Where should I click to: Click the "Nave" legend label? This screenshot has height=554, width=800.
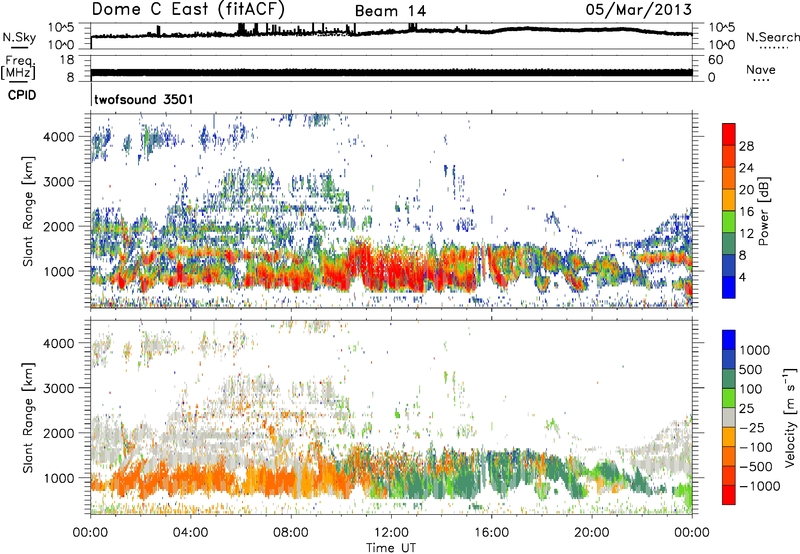761,69
